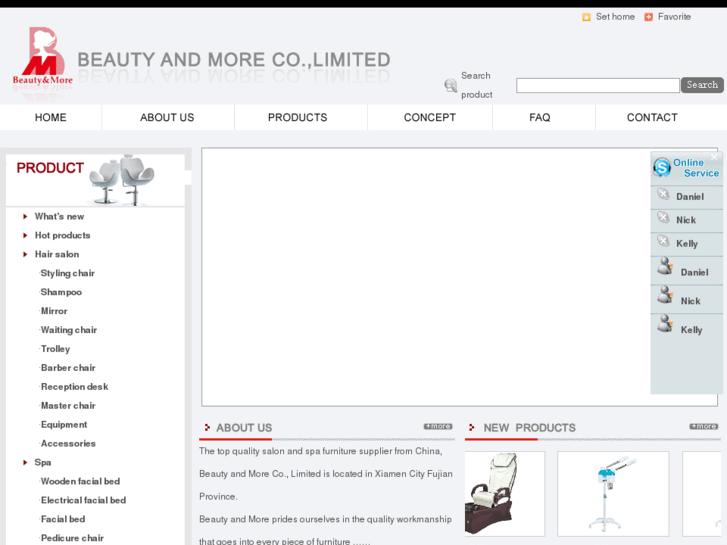Select Mirror subcategory
Screen dimensions: 727x545
(x=54, y=311)
